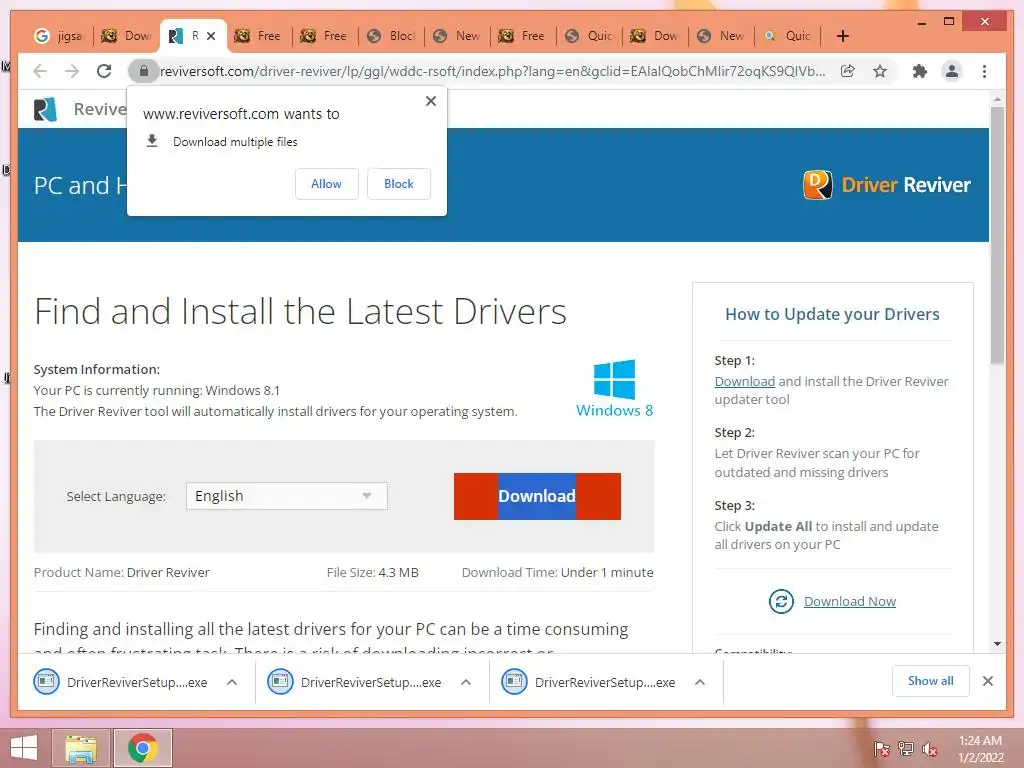Open the first DriverReviverSetup.exe download
The width and height of the screenshot is (1024, 768).
pyautogui.click(x=123, y=682)
